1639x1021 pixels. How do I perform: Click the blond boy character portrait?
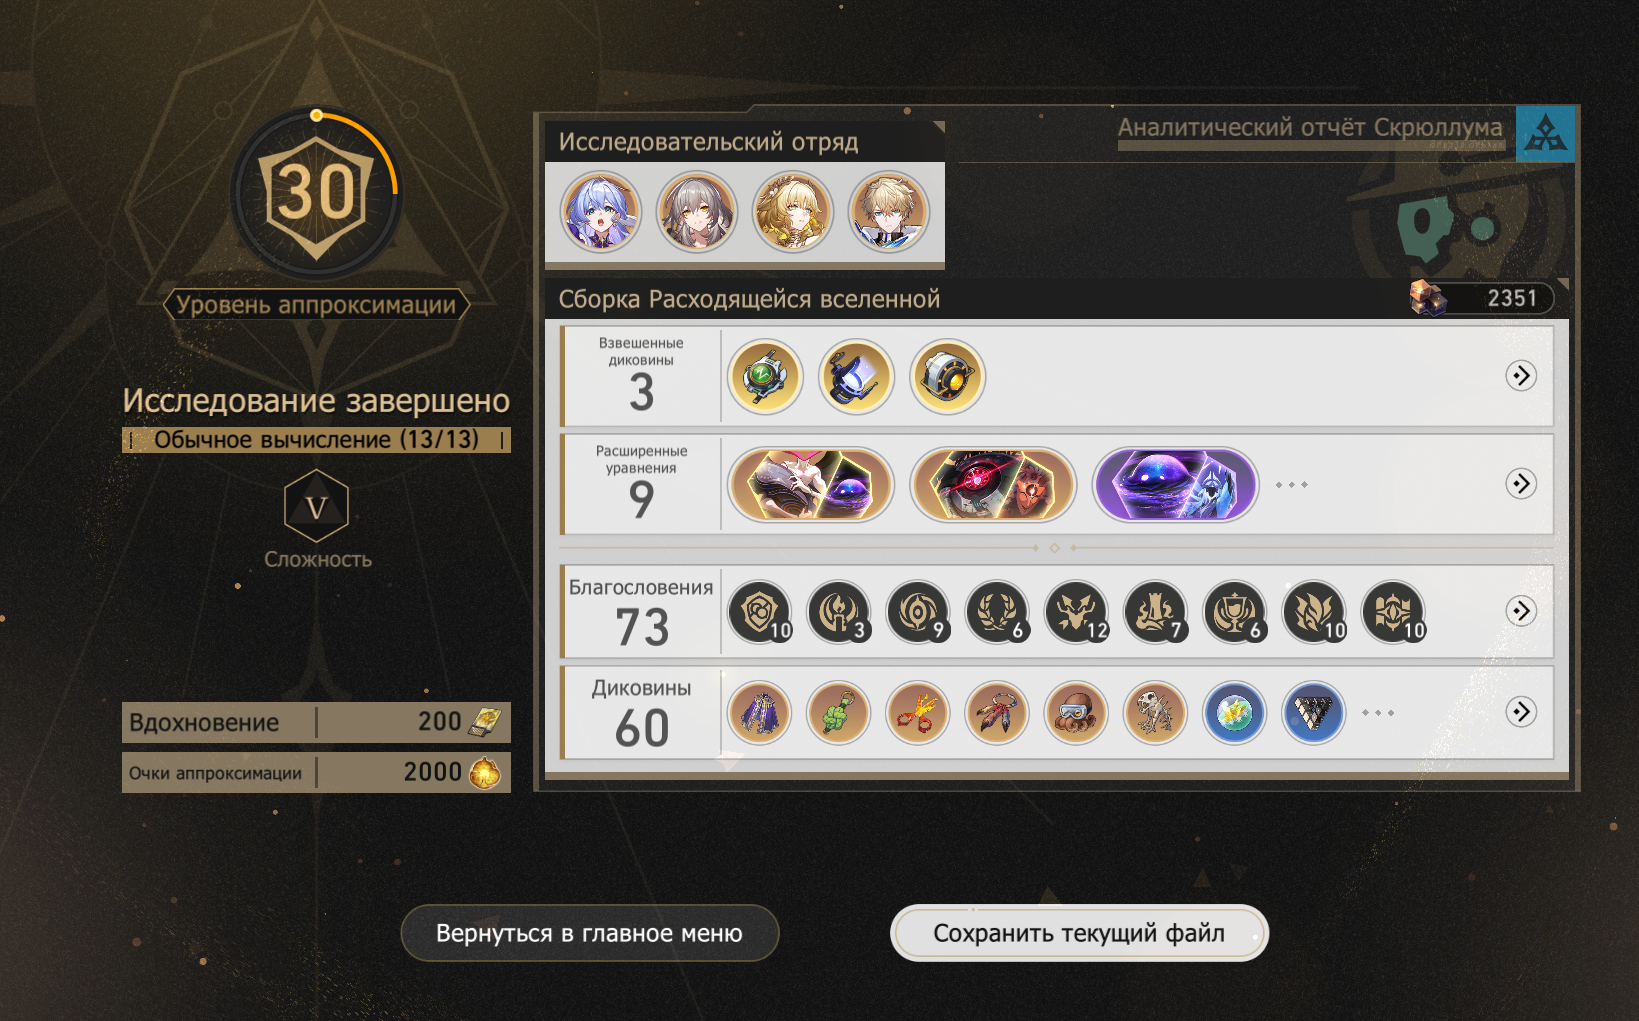(889, 212)
